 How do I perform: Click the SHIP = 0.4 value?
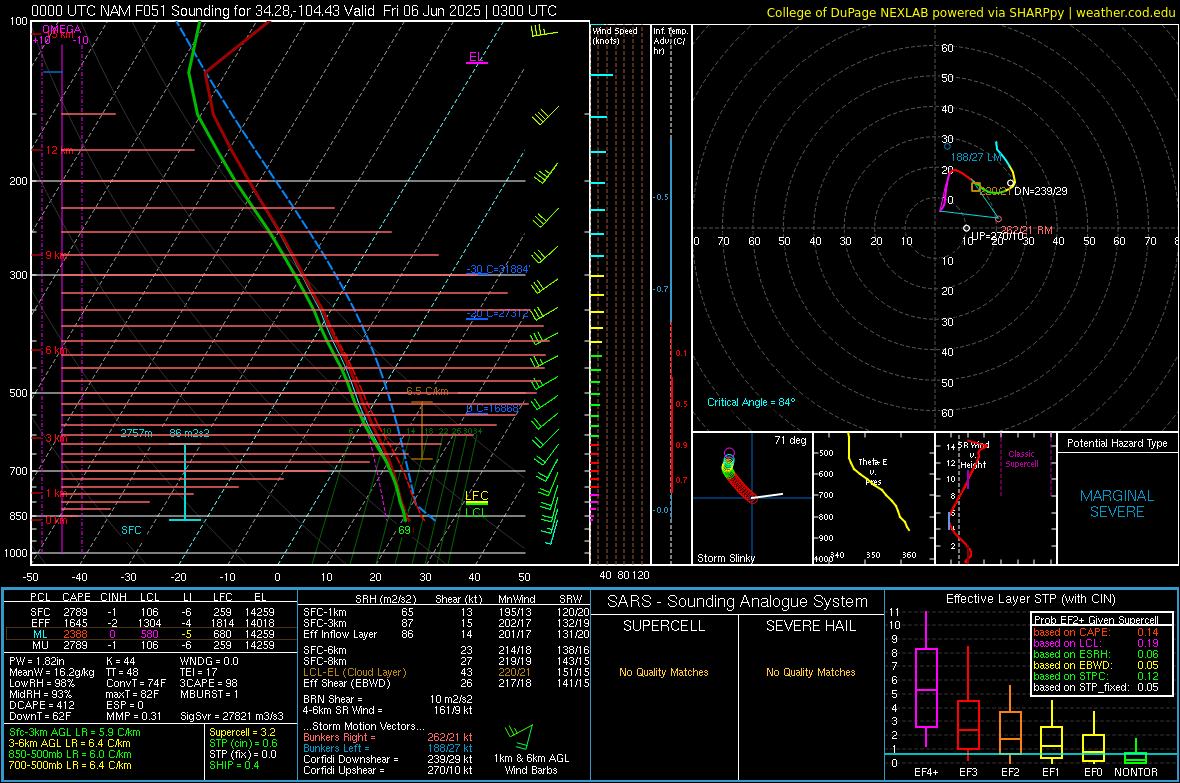234,766
